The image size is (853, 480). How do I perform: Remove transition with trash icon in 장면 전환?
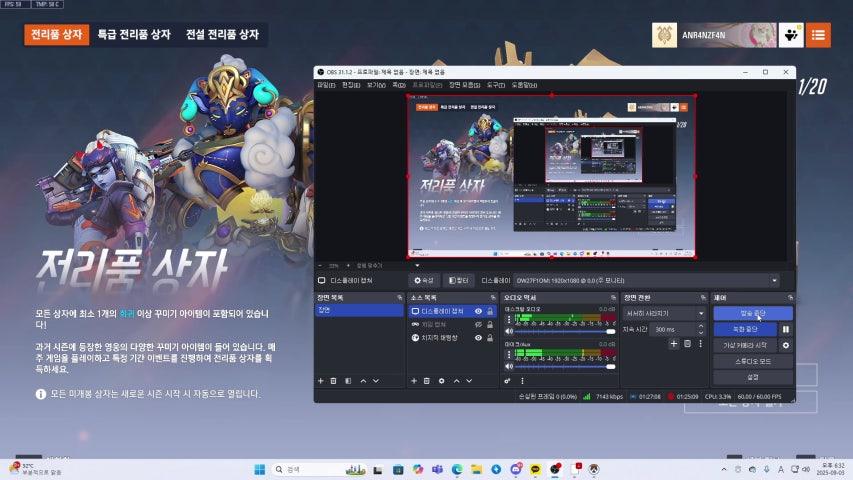tap(688, 344)
